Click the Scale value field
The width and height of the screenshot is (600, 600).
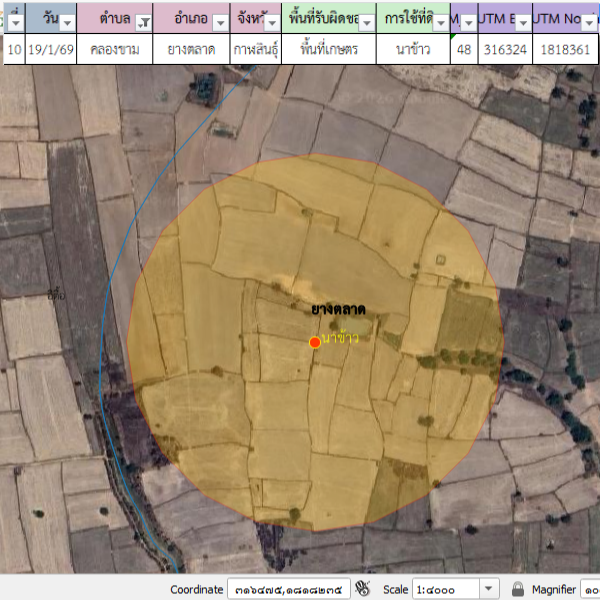pyautogui.click(x=446, y=589)
